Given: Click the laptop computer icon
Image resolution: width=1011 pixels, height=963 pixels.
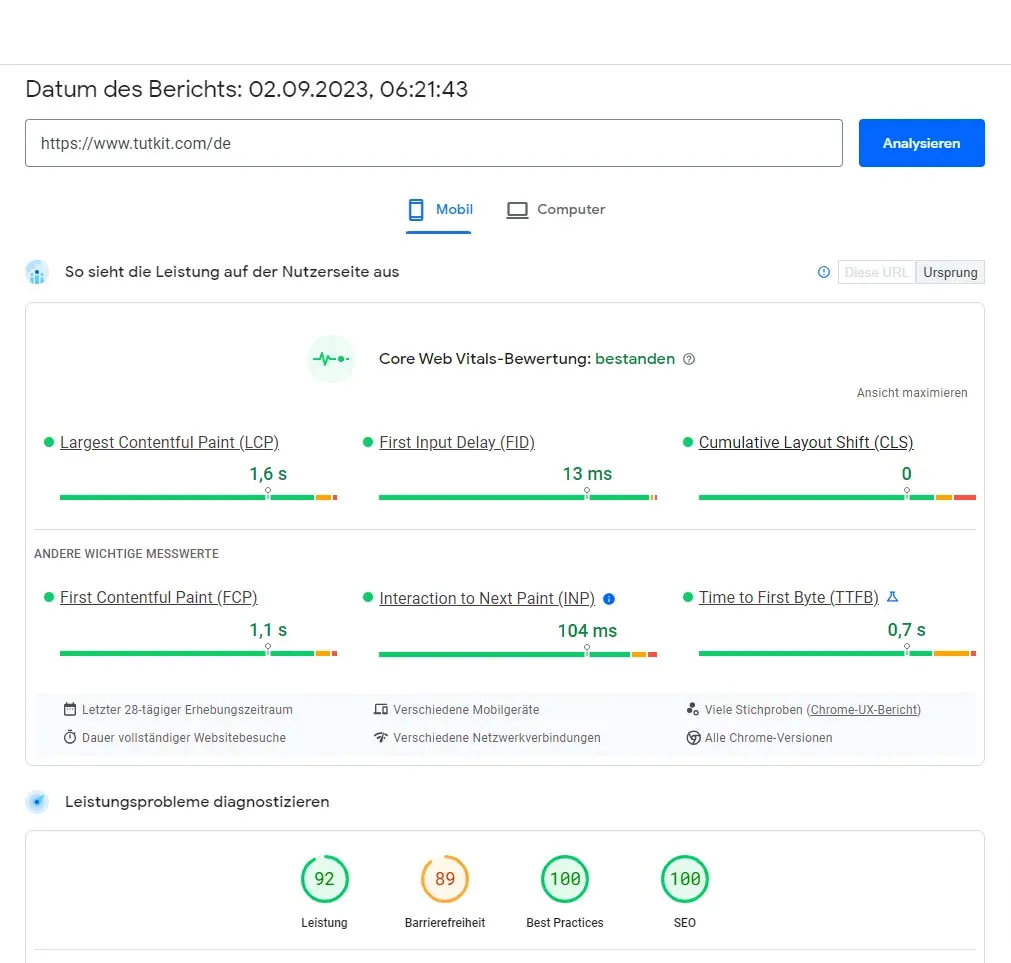Looking at the screenshot, I should 517,210.
